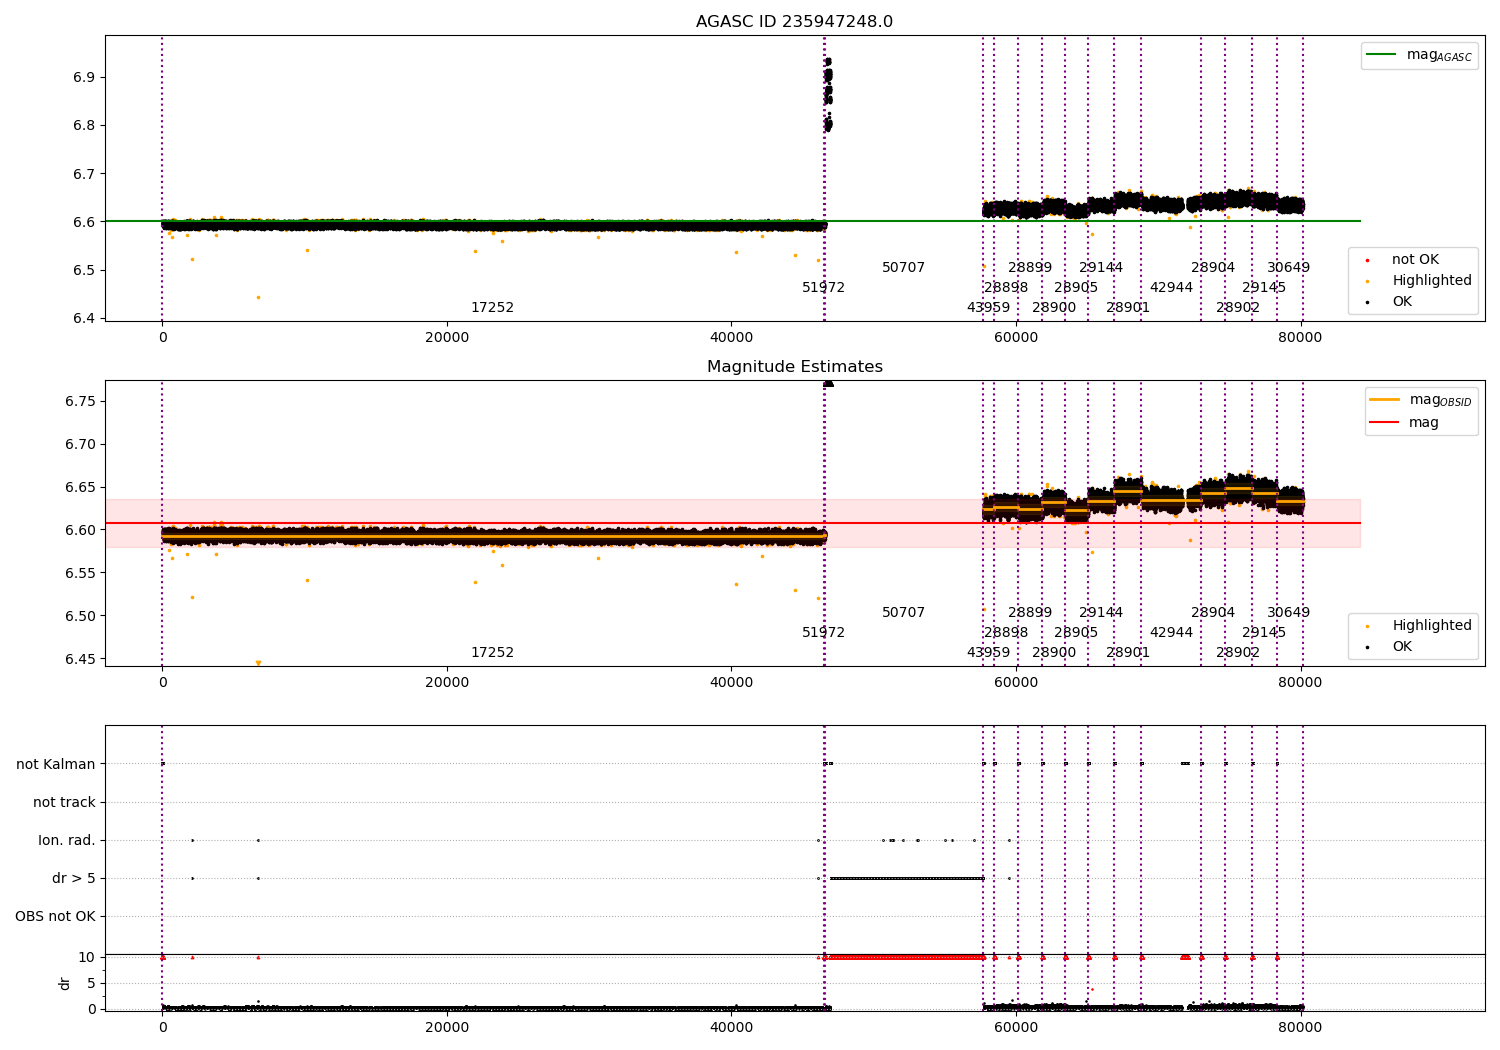Click the orange Highlighted marker in top legend

point(1367,281)
